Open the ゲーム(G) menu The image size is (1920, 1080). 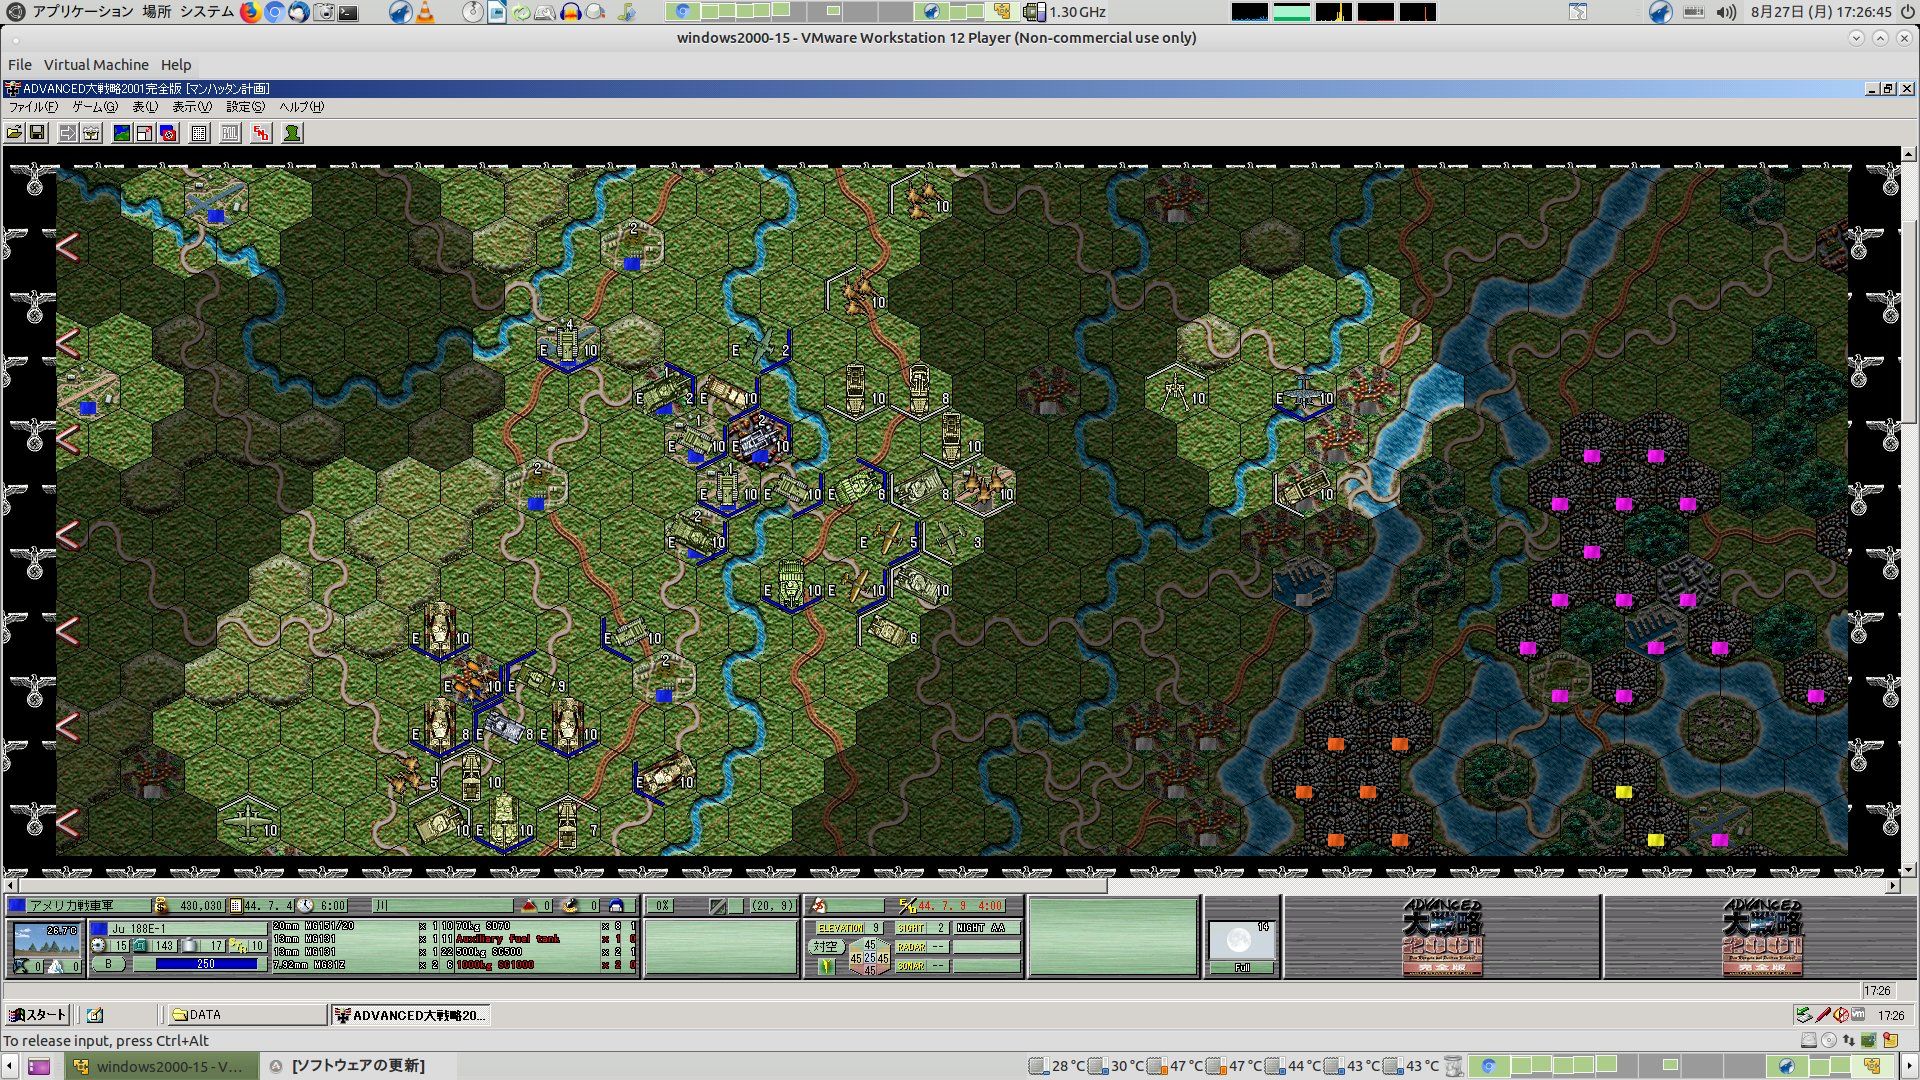[x=95, y=107]
